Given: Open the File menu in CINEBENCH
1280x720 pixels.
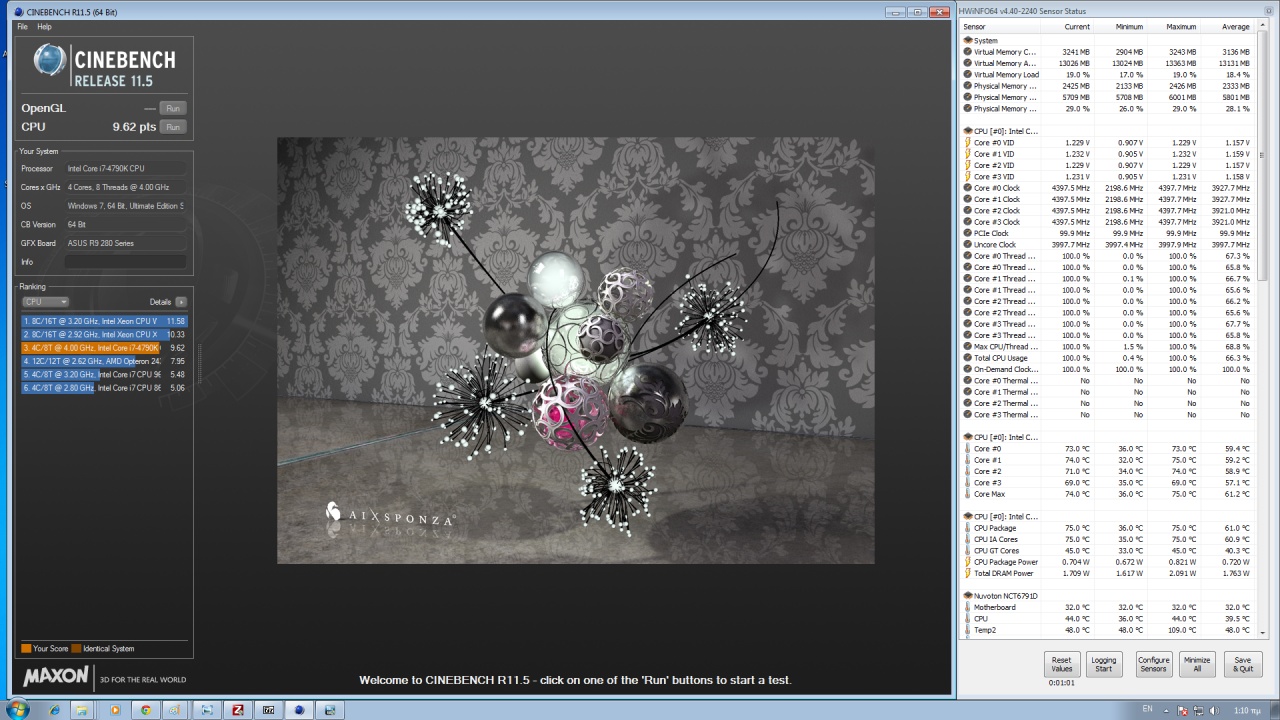Looking at the screenshot, I should tap(22, 27).
